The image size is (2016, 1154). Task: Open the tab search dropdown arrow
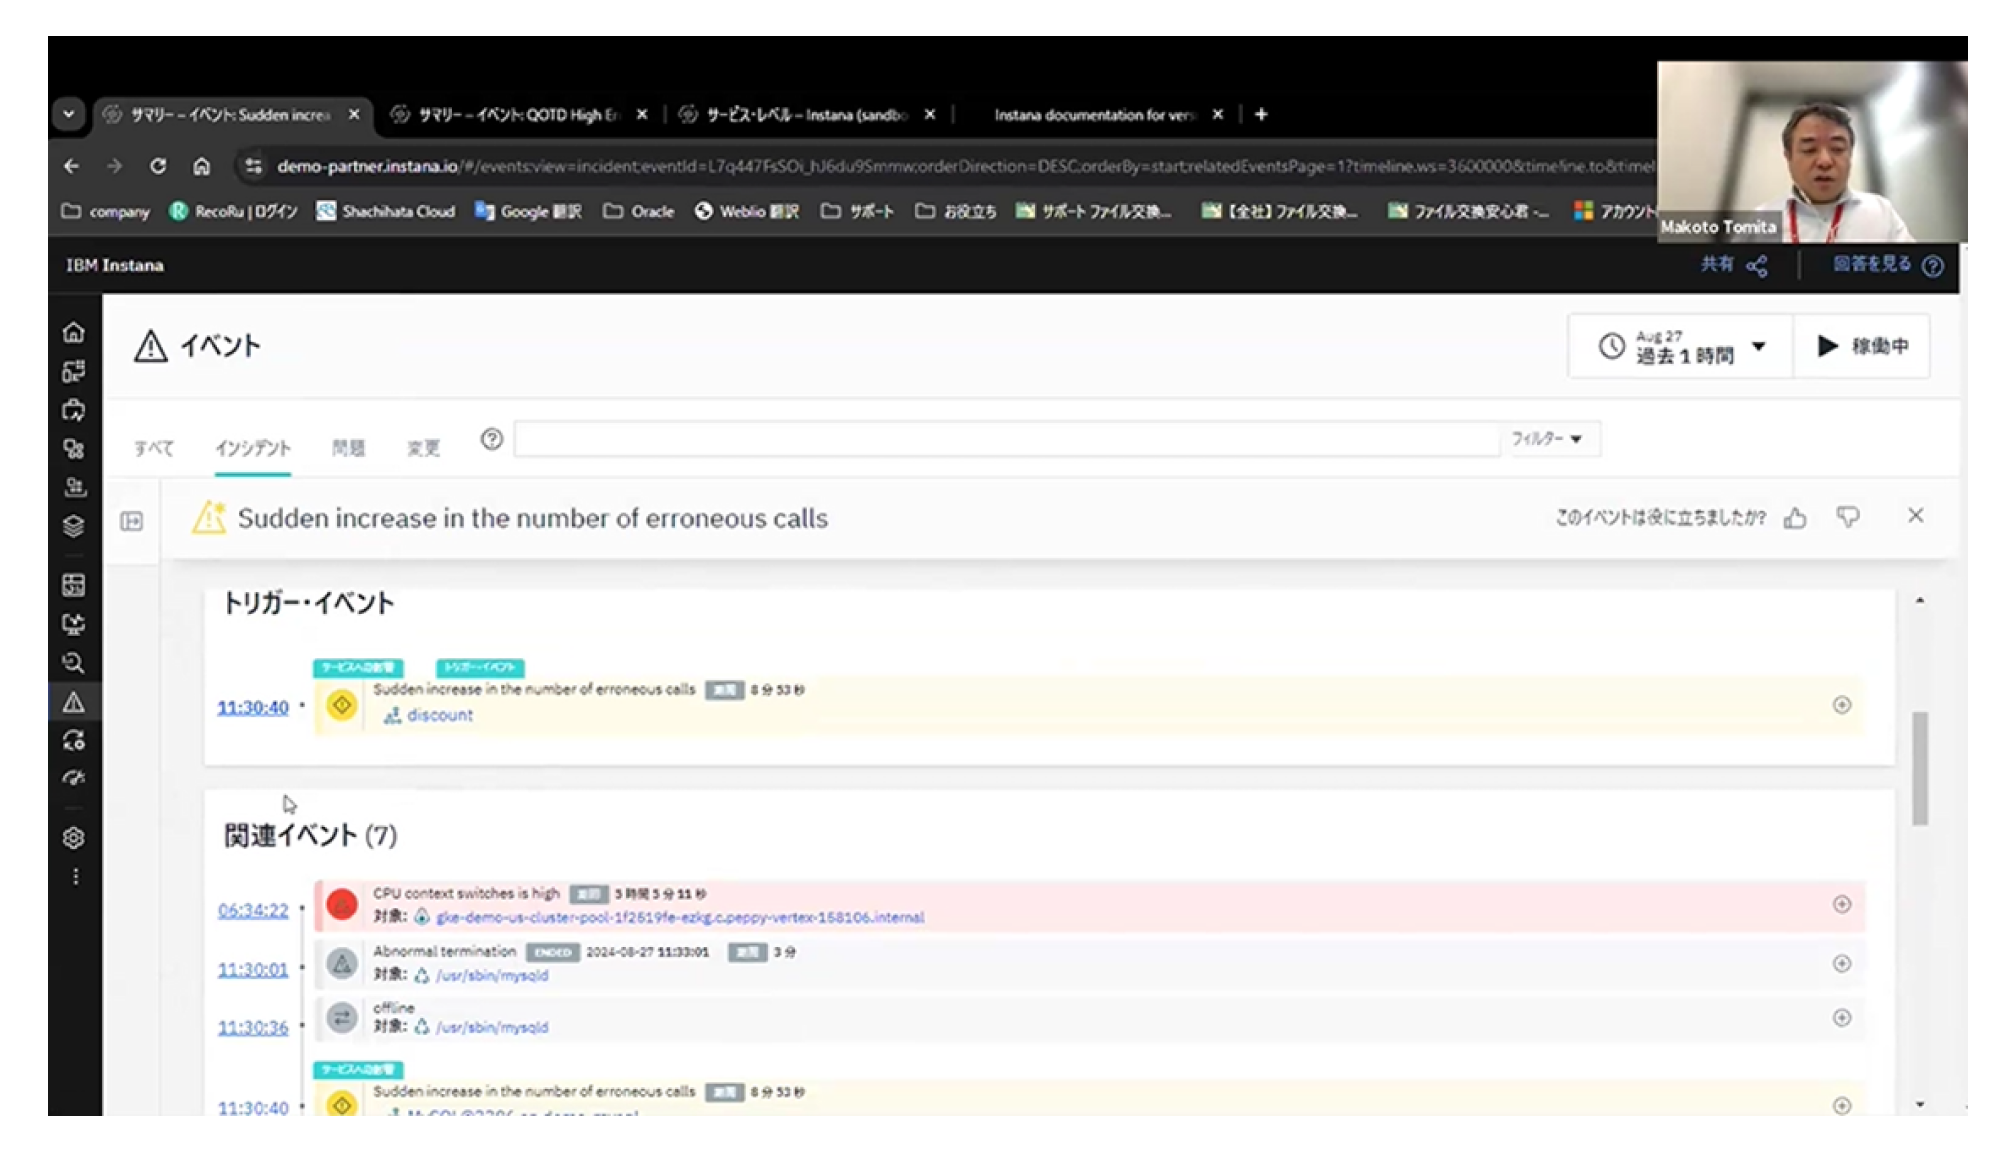pos(69,114)
